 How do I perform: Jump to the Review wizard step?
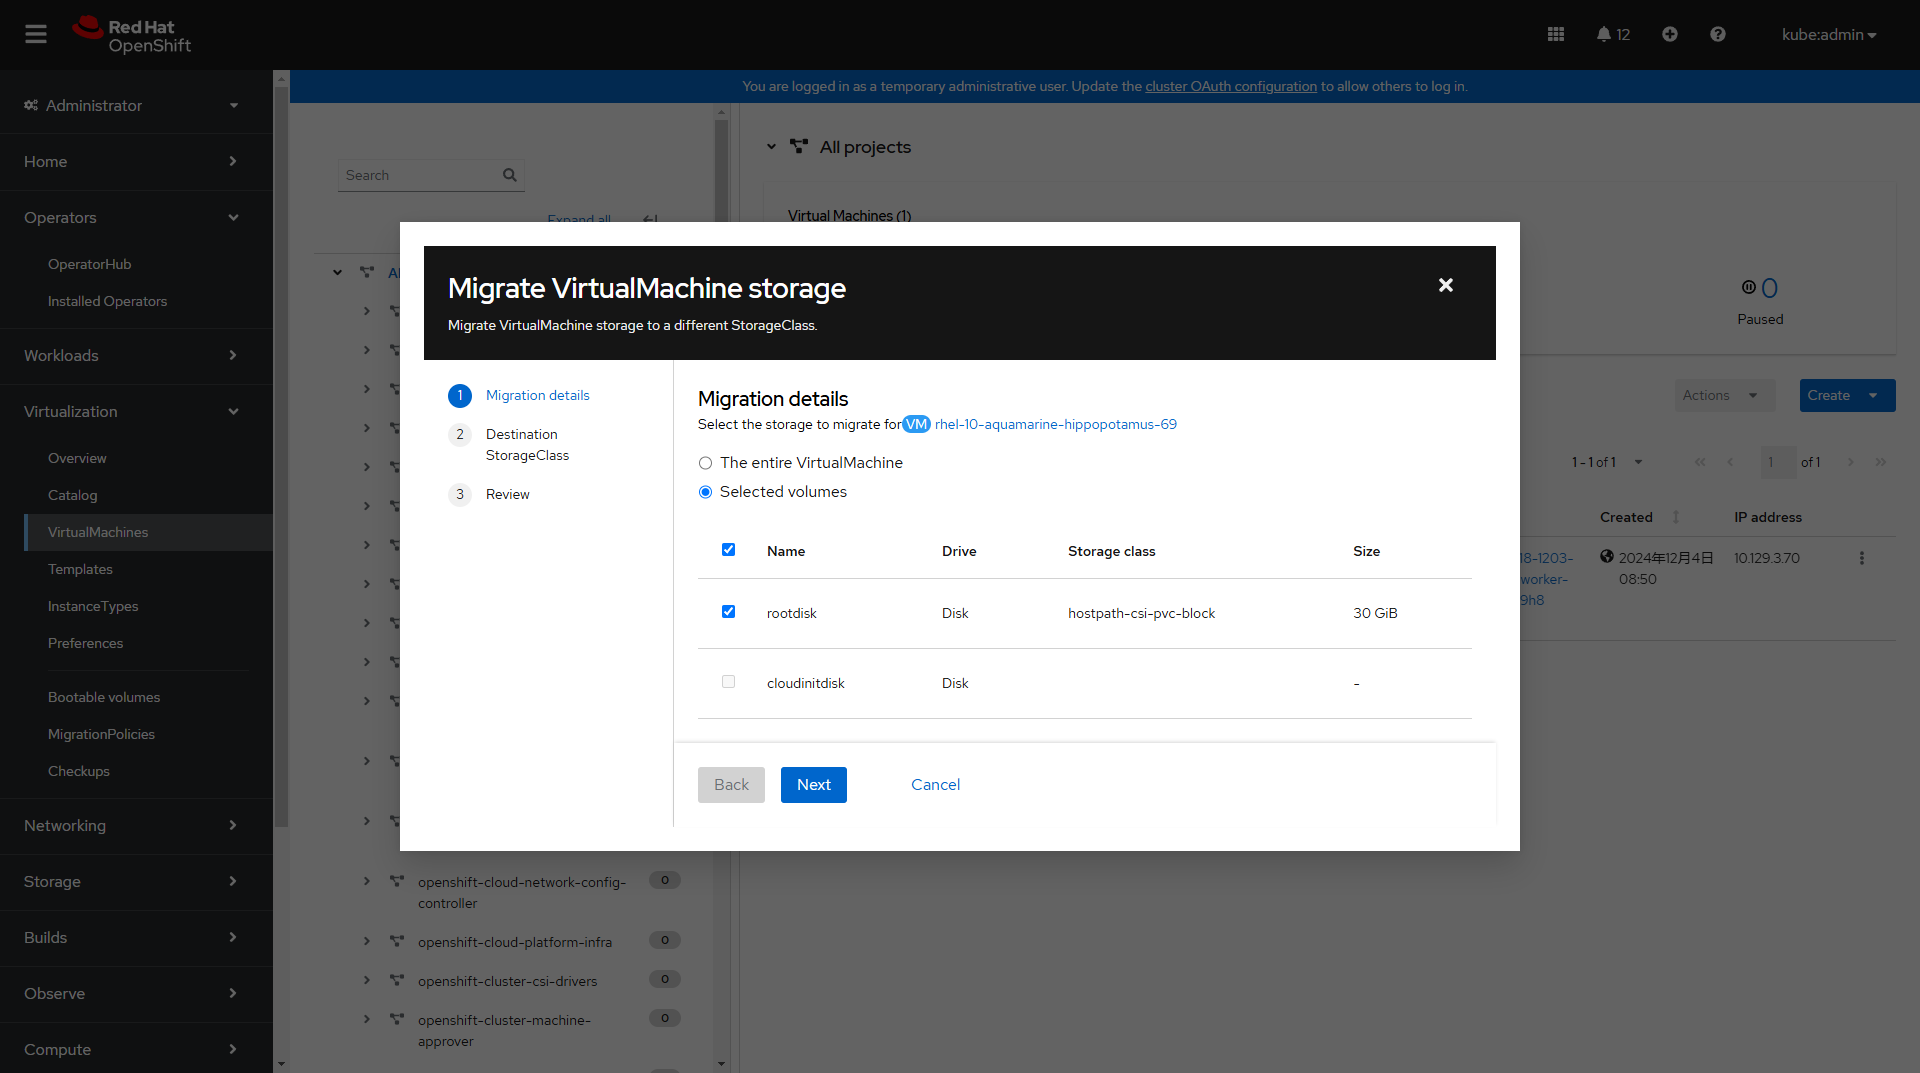point(508,494)
